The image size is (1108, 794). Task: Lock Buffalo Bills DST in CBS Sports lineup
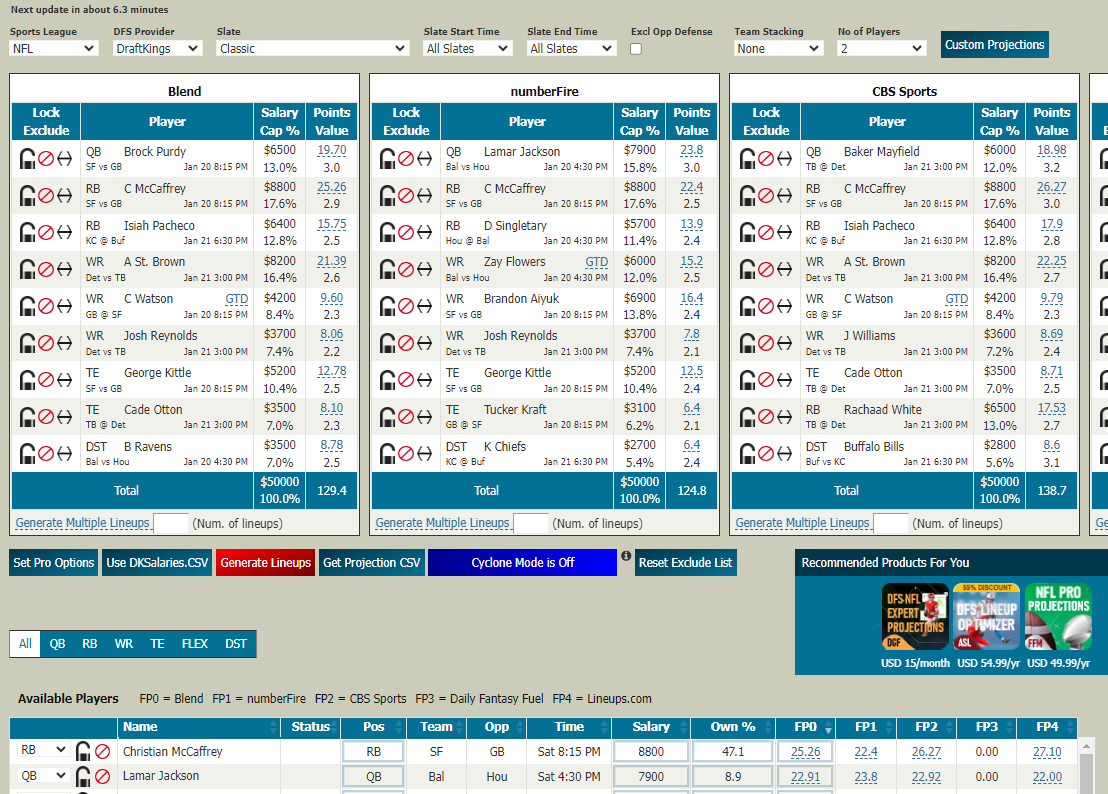coord(747,454)
